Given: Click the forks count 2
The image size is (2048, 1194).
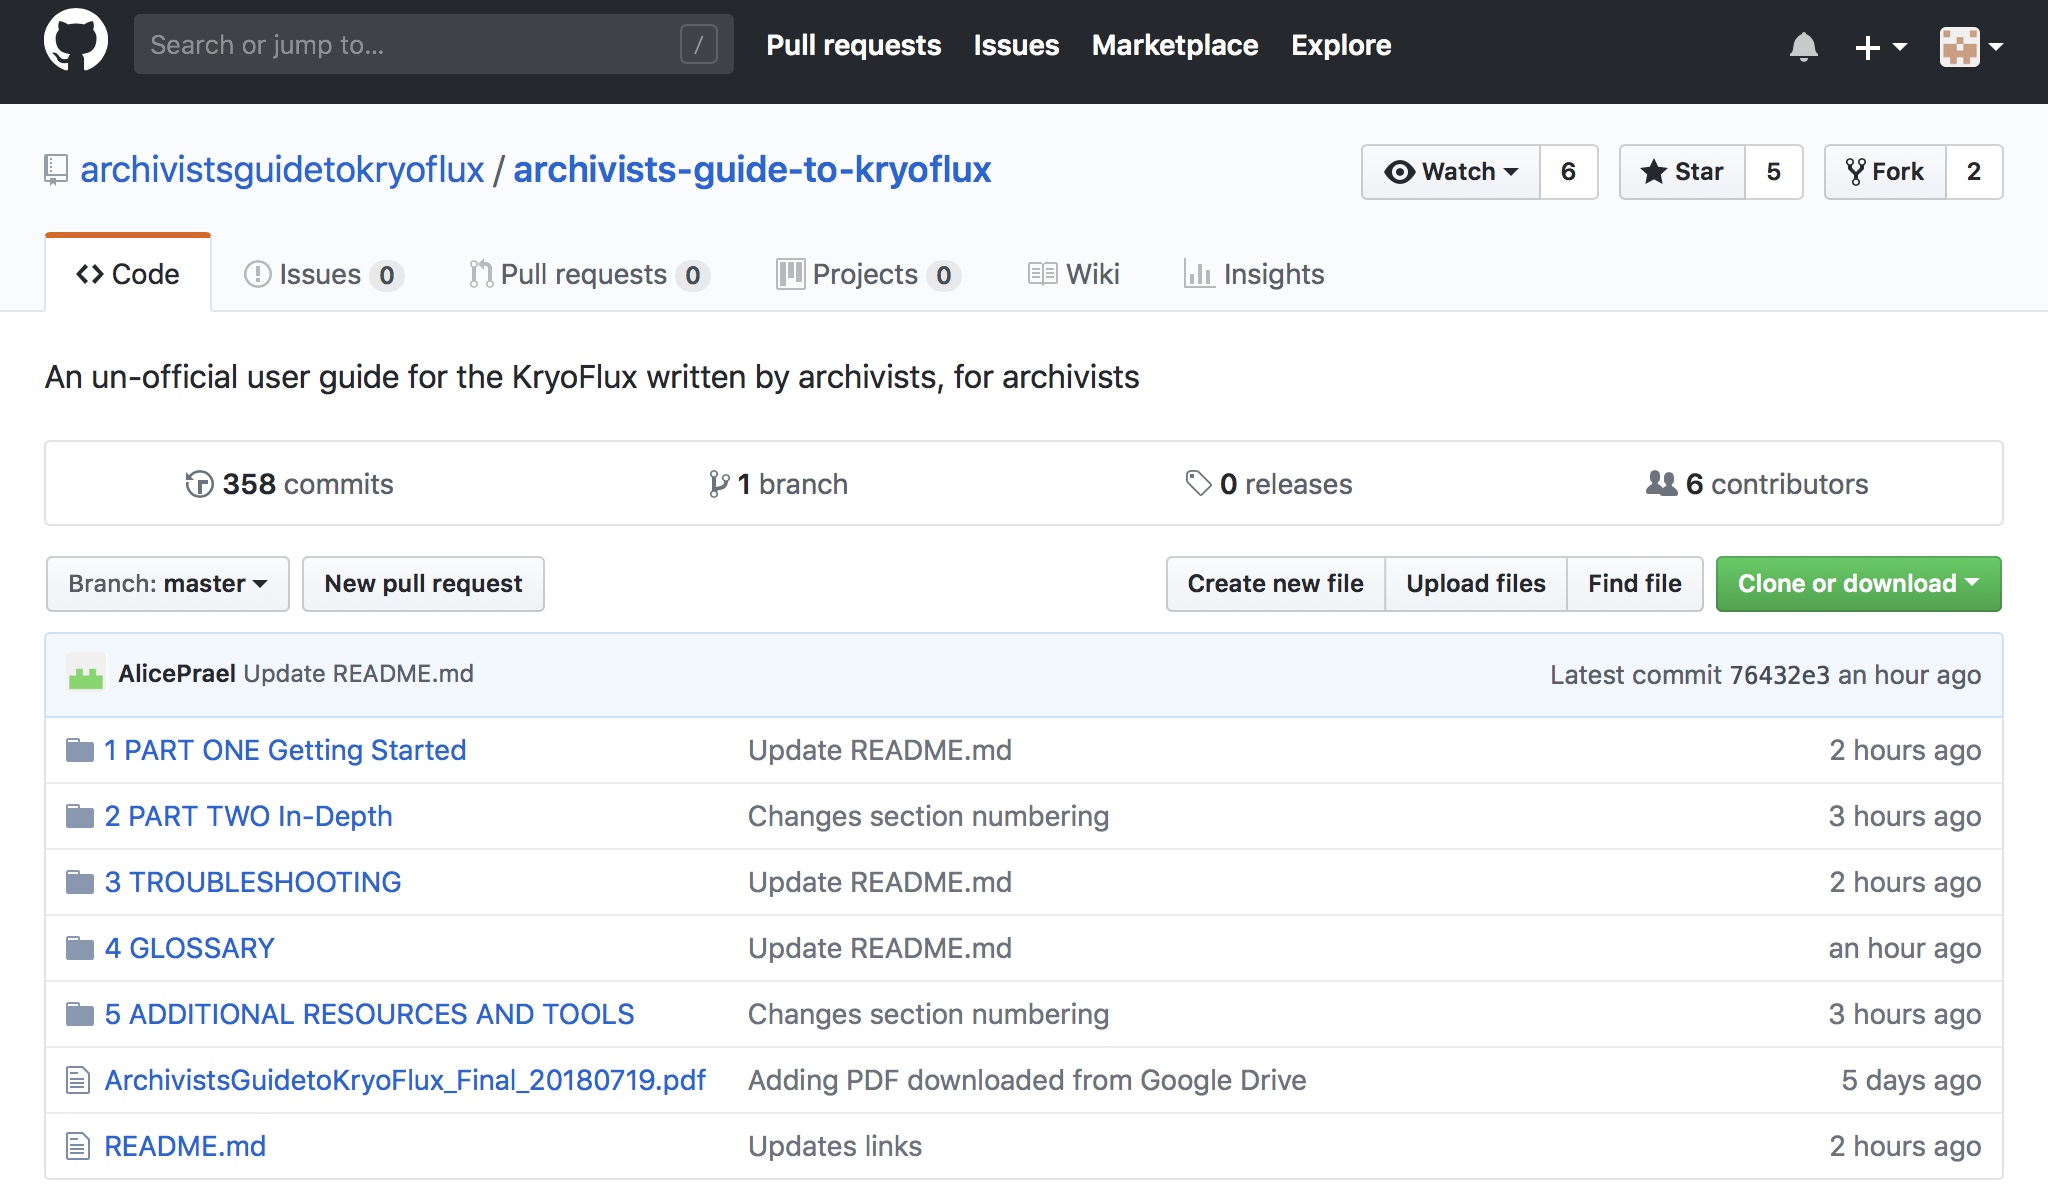Looking at the screenshot, I should coord(1974,172).
